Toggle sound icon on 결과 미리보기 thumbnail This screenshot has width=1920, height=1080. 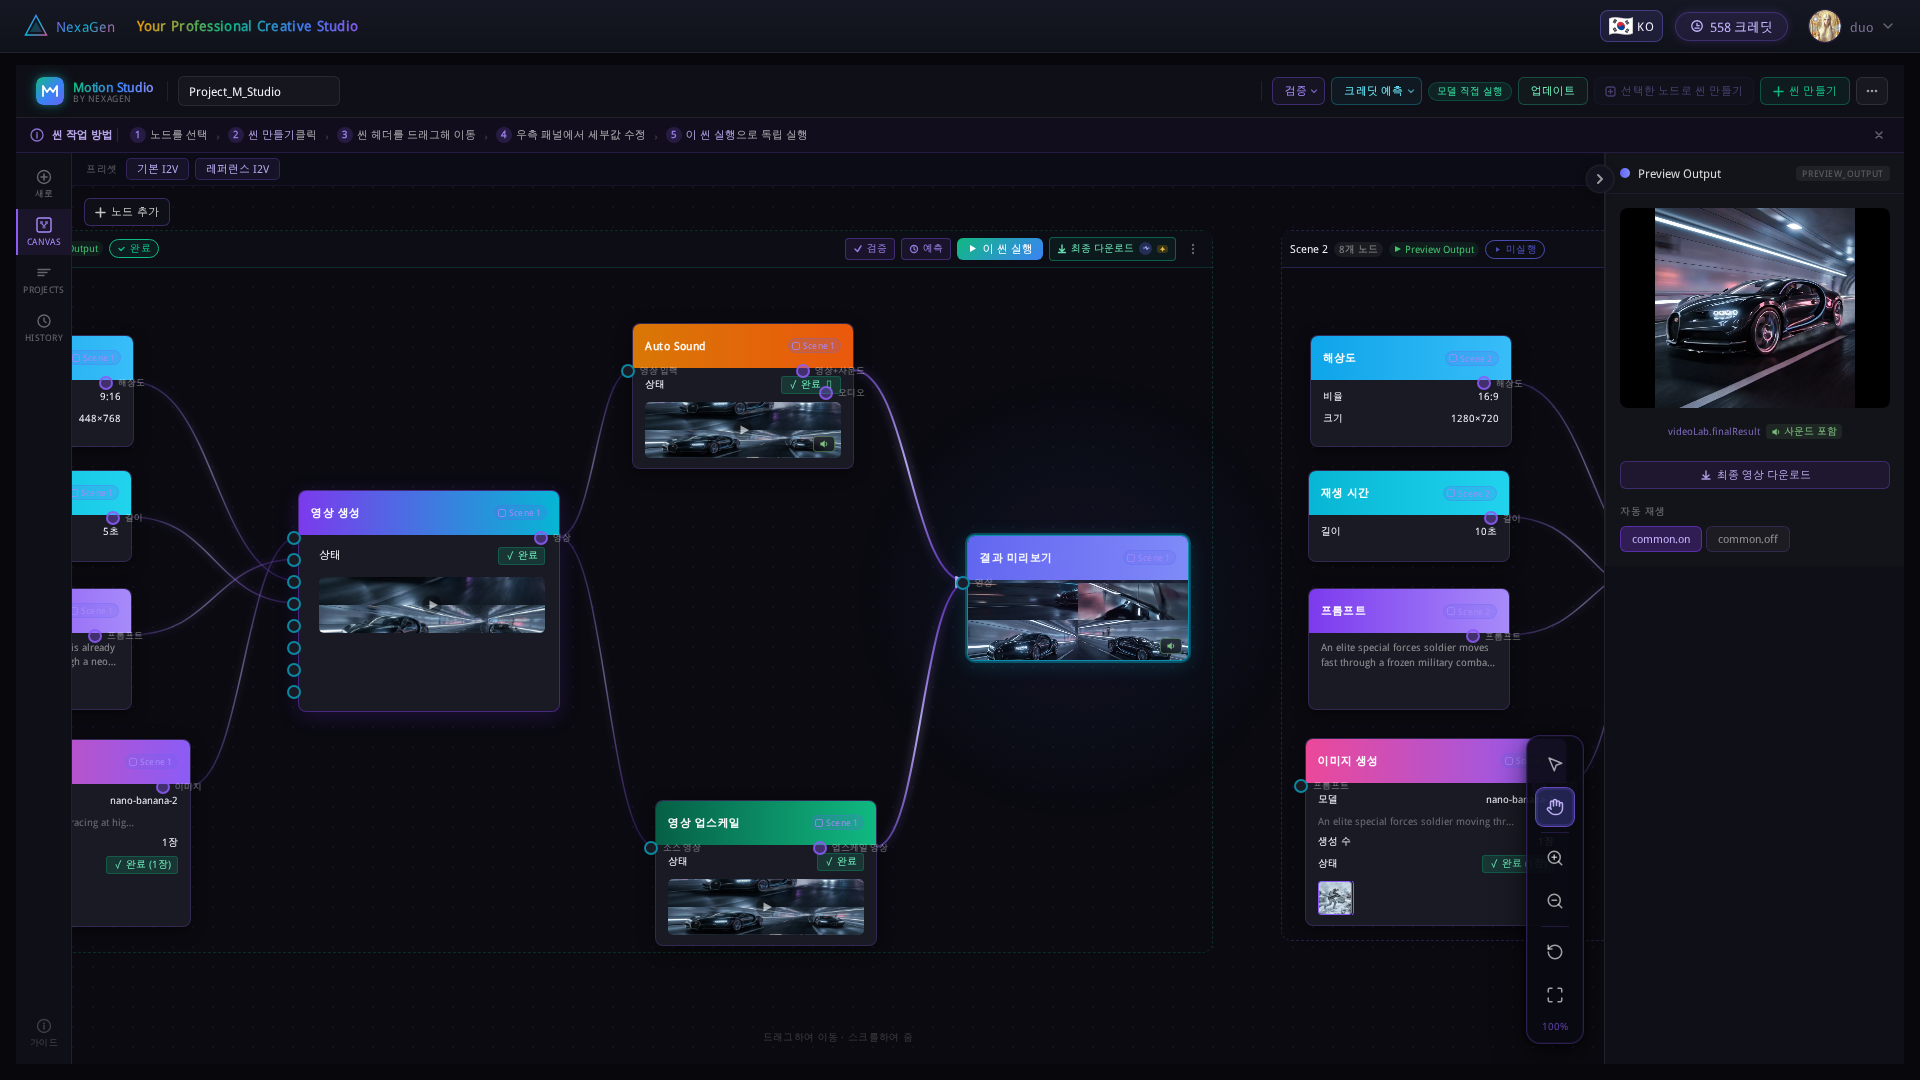point(1170,646)
